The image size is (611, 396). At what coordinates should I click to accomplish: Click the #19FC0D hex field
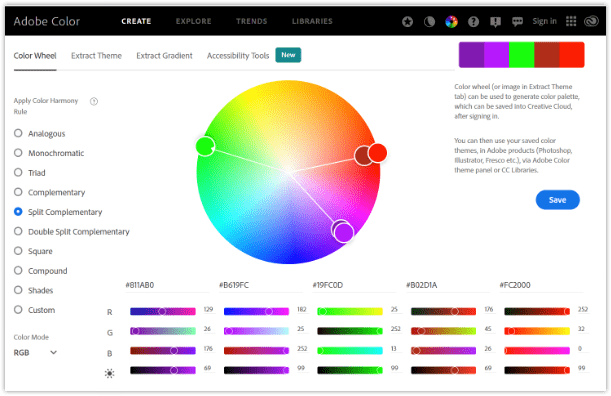(354, 285)
